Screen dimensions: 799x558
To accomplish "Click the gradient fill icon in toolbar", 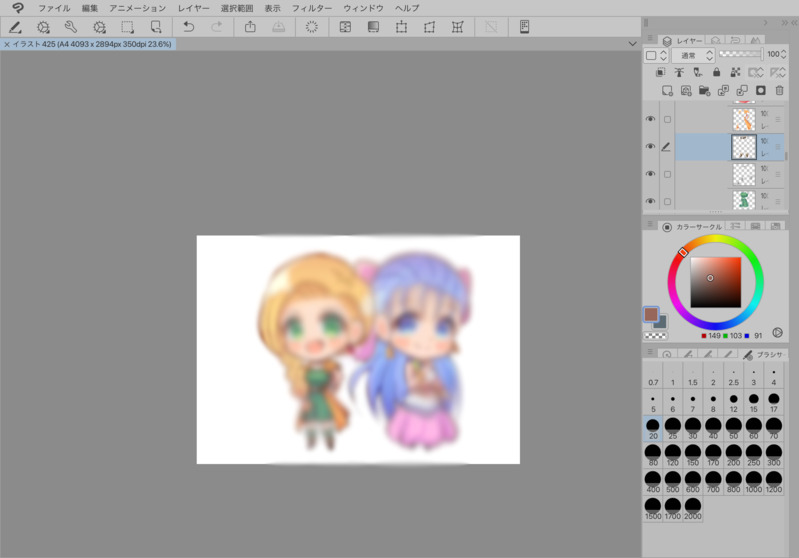I will 373,27.
